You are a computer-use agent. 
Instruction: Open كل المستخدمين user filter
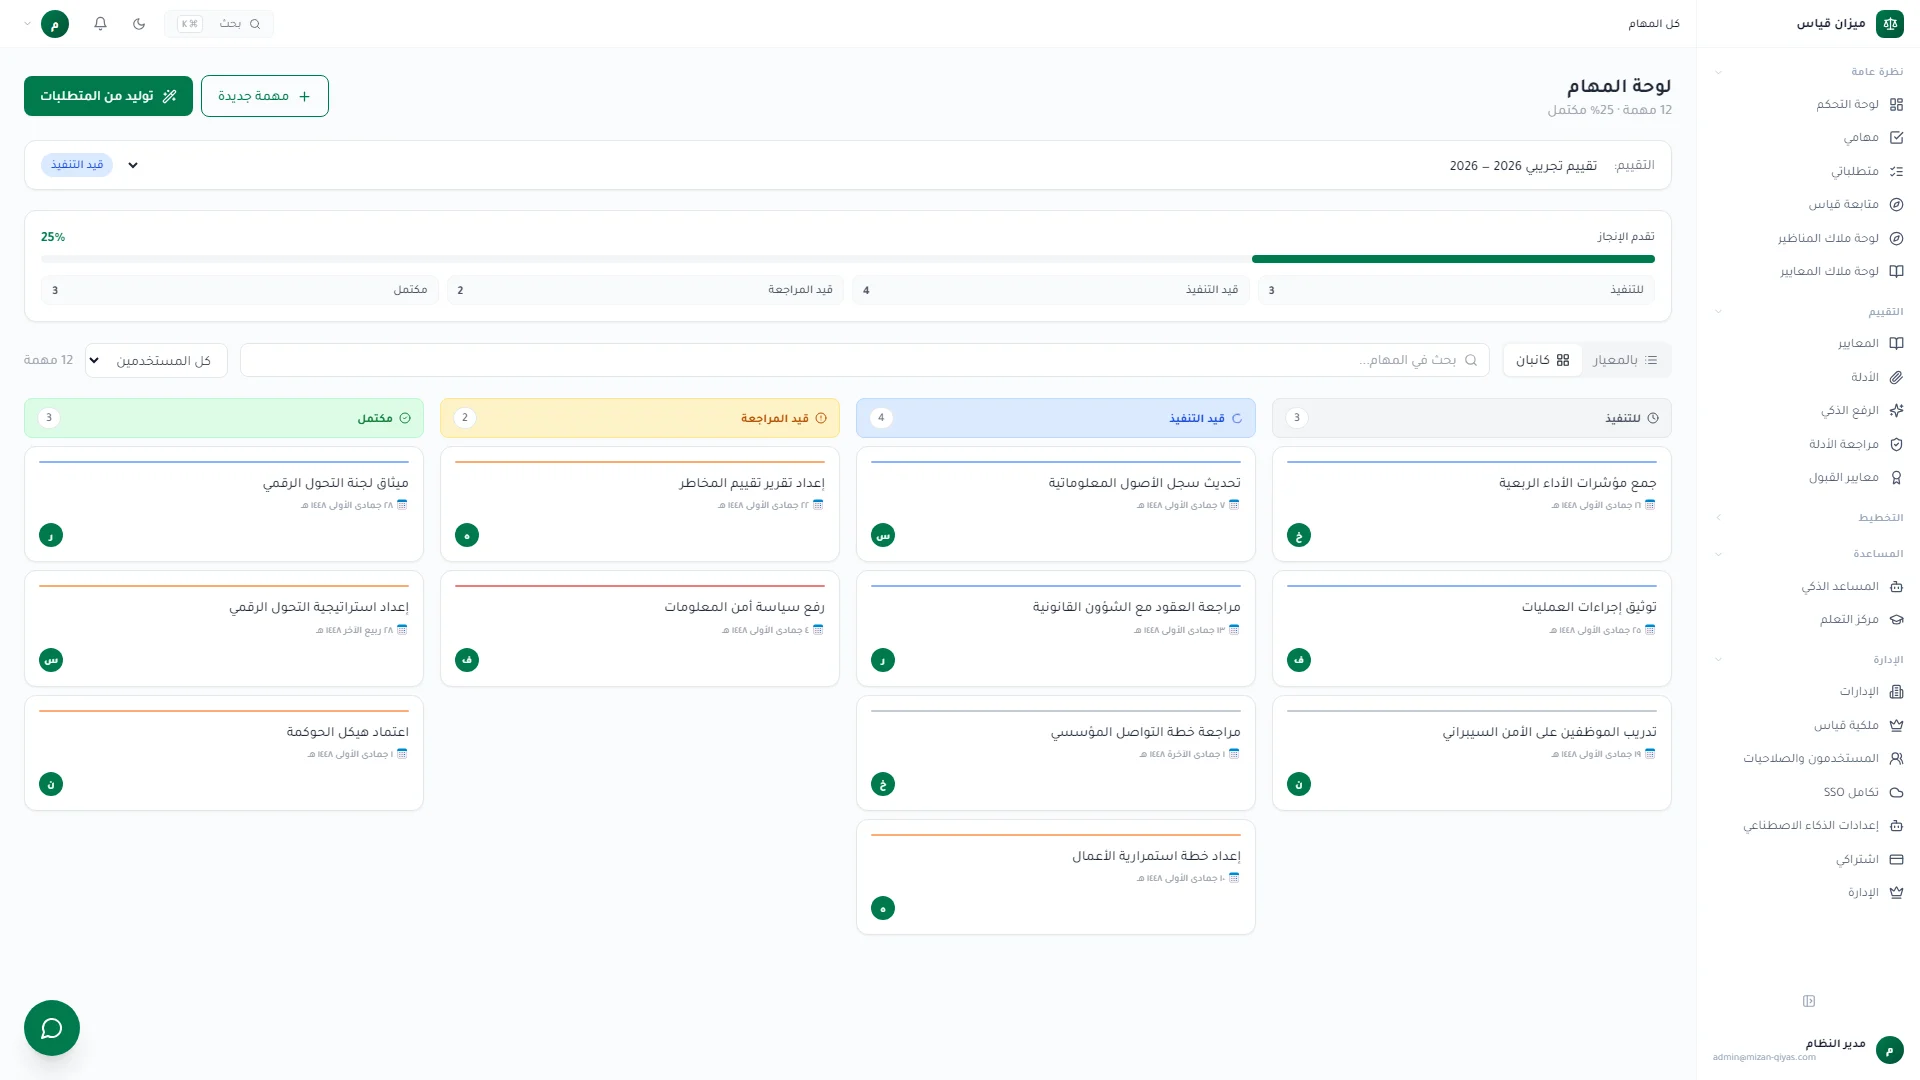tap(156, 360)
